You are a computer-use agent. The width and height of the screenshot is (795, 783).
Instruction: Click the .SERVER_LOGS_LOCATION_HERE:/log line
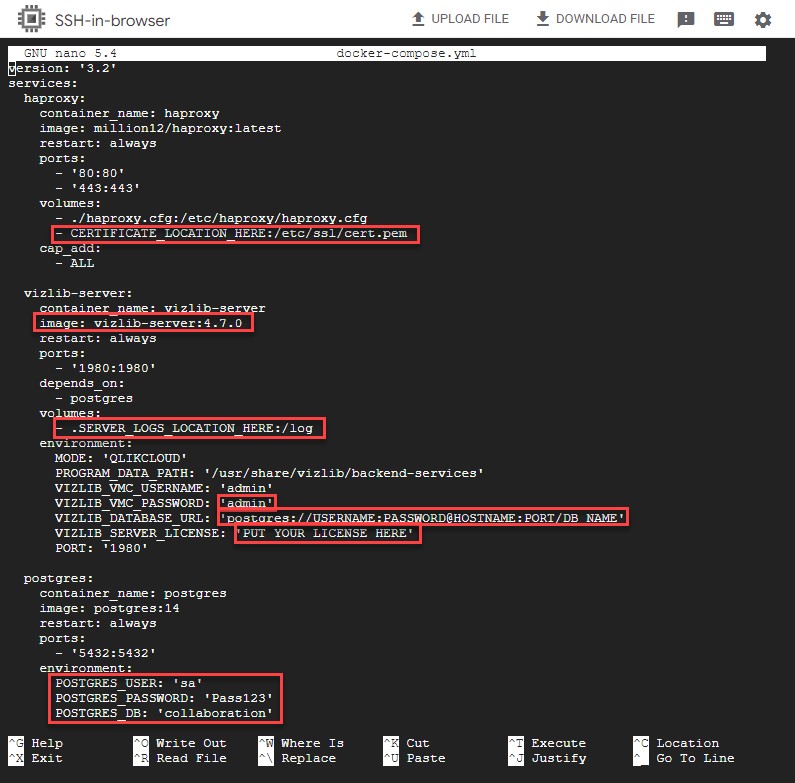(184, 429)
